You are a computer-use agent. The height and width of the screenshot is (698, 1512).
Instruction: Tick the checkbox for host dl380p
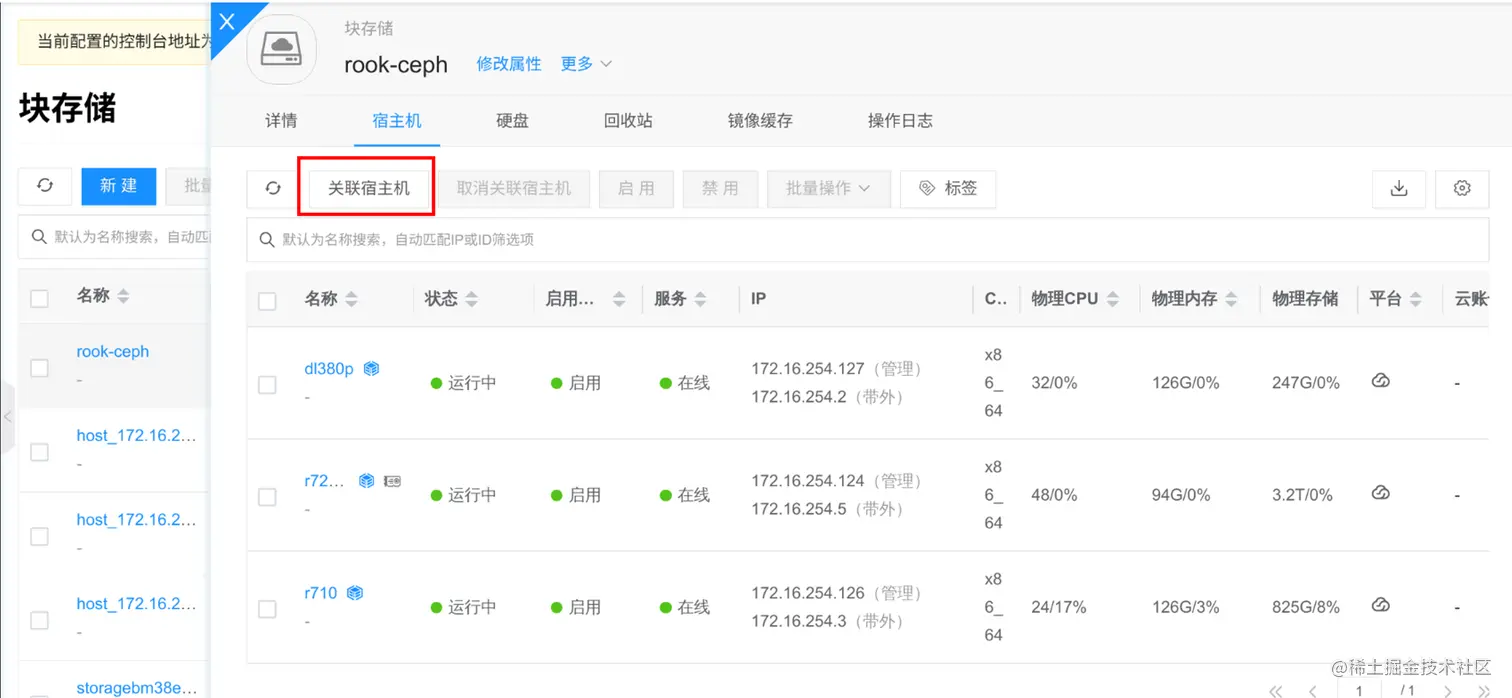point(267,384)
